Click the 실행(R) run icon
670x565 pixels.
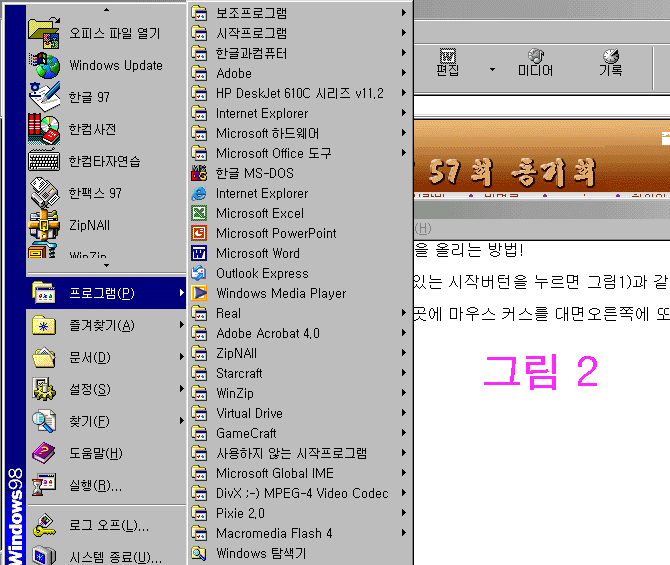coord(44,485)
